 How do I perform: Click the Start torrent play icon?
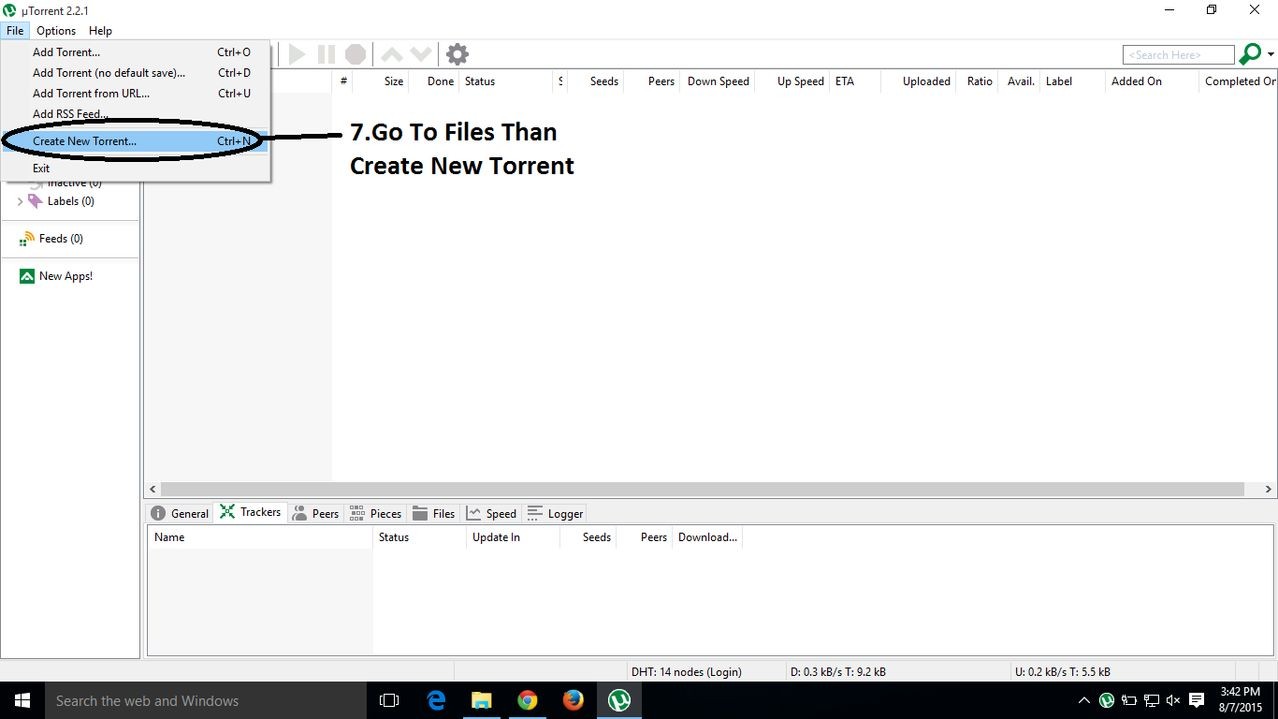click(297, 54)
